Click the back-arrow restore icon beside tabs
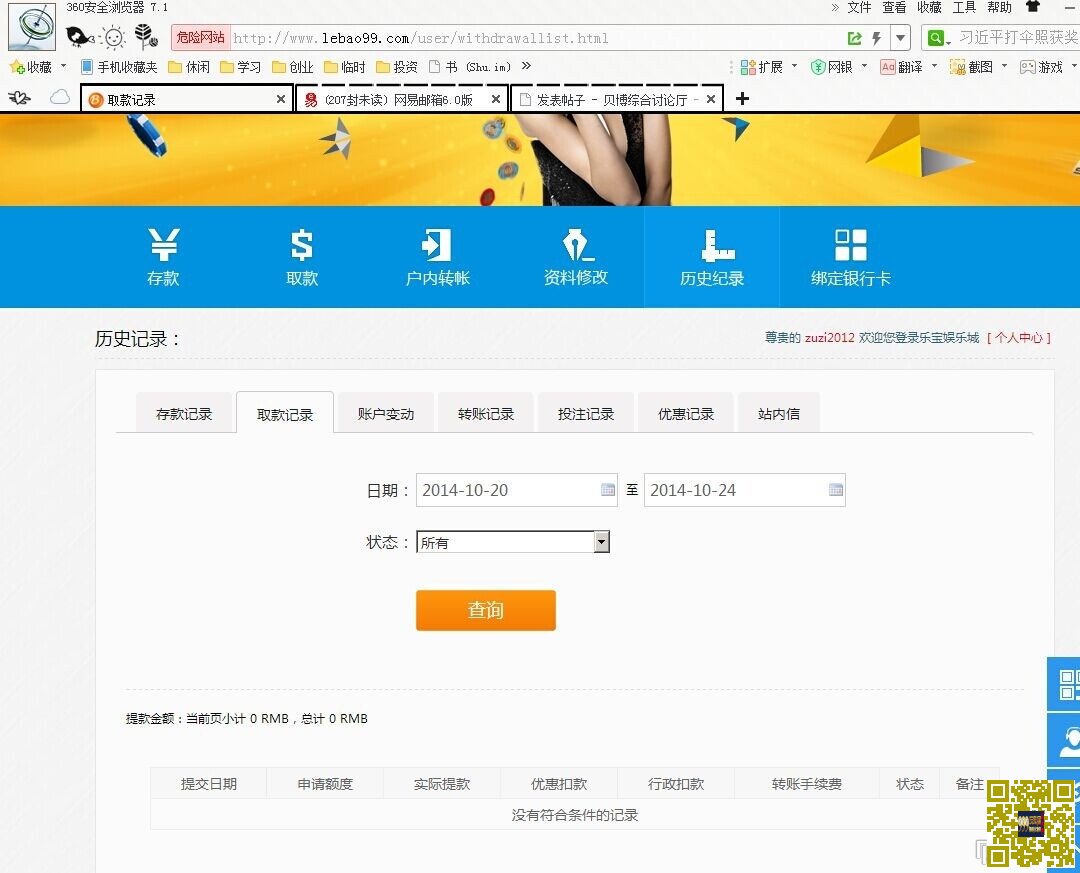The width and height of the screenshot is (1080, 873). 19,98
